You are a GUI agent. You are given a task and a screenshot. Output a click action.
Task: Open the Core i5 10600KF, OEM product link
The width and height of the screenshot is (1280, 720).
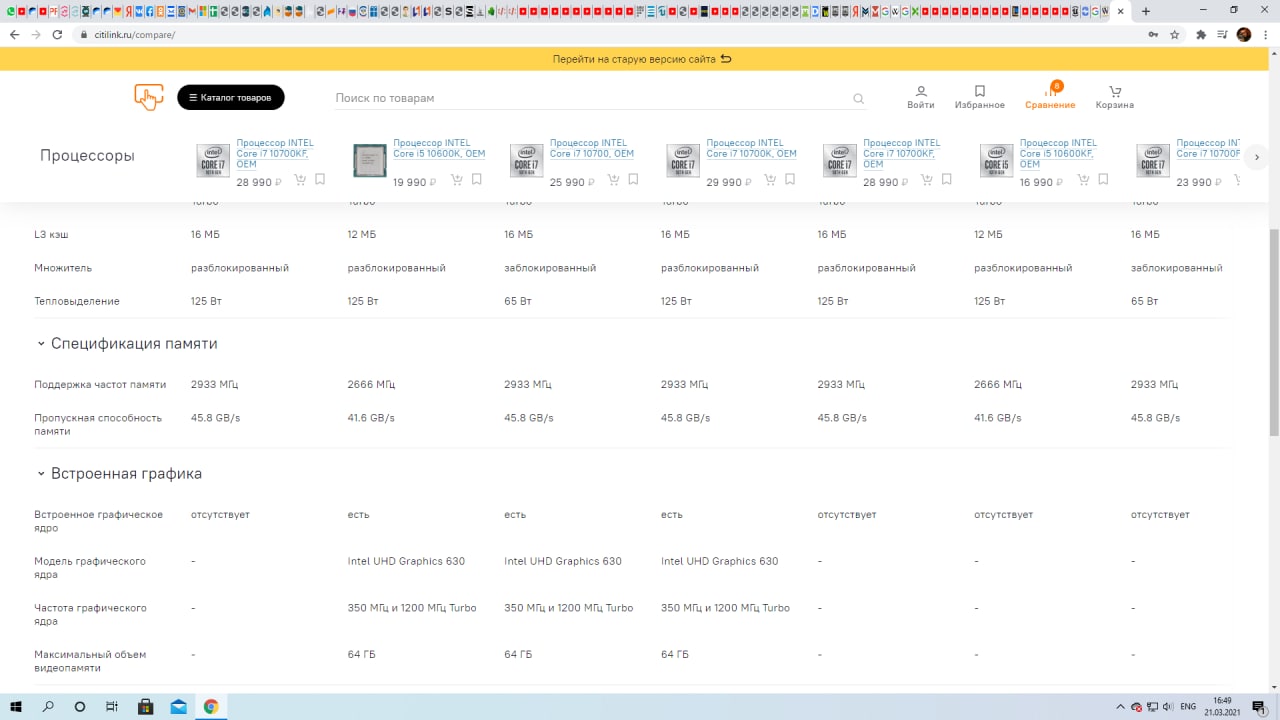(x=1058, y=153)
